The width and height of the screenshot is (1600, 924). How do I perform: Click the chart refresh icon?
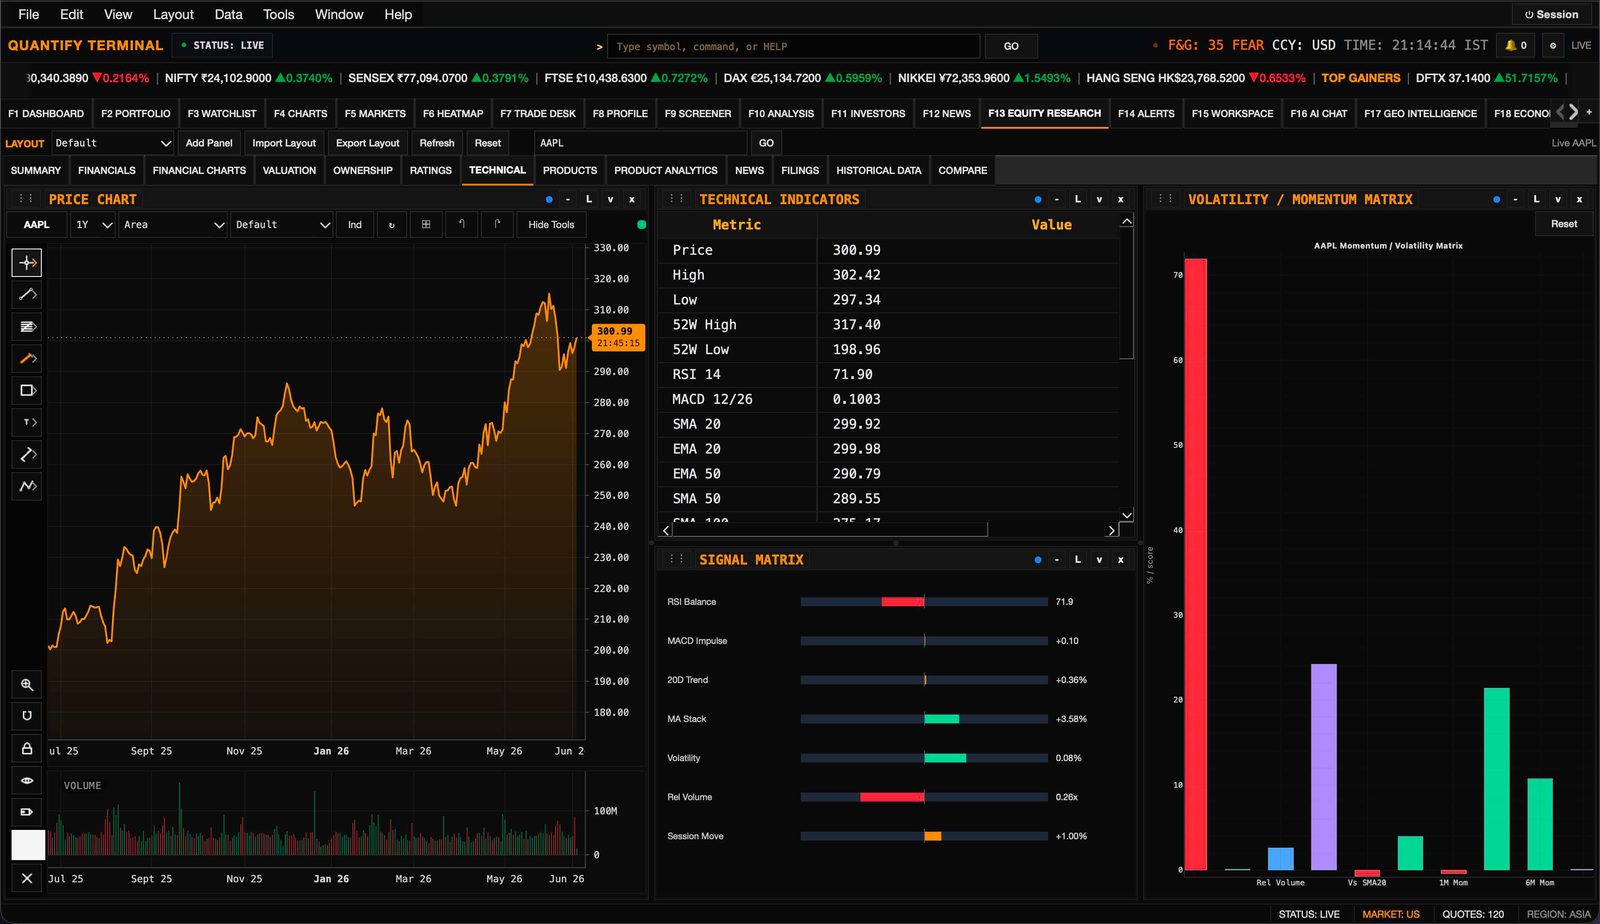click(392, 225)
